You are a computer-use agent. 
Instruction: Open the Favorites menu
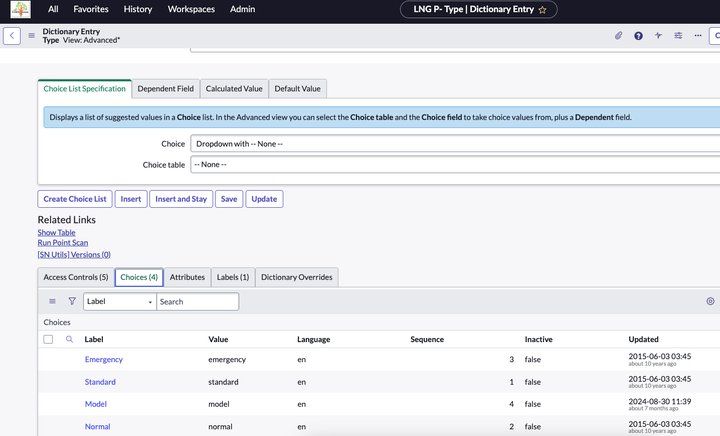91,9
